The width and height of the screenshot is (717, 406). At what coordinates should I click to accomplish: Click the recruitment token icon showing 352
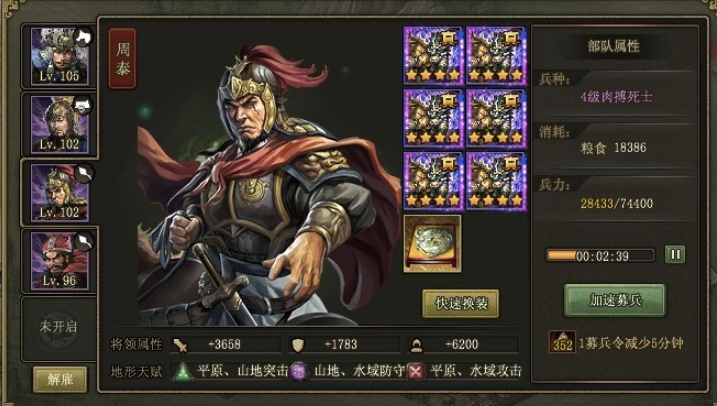pos(562,342)
